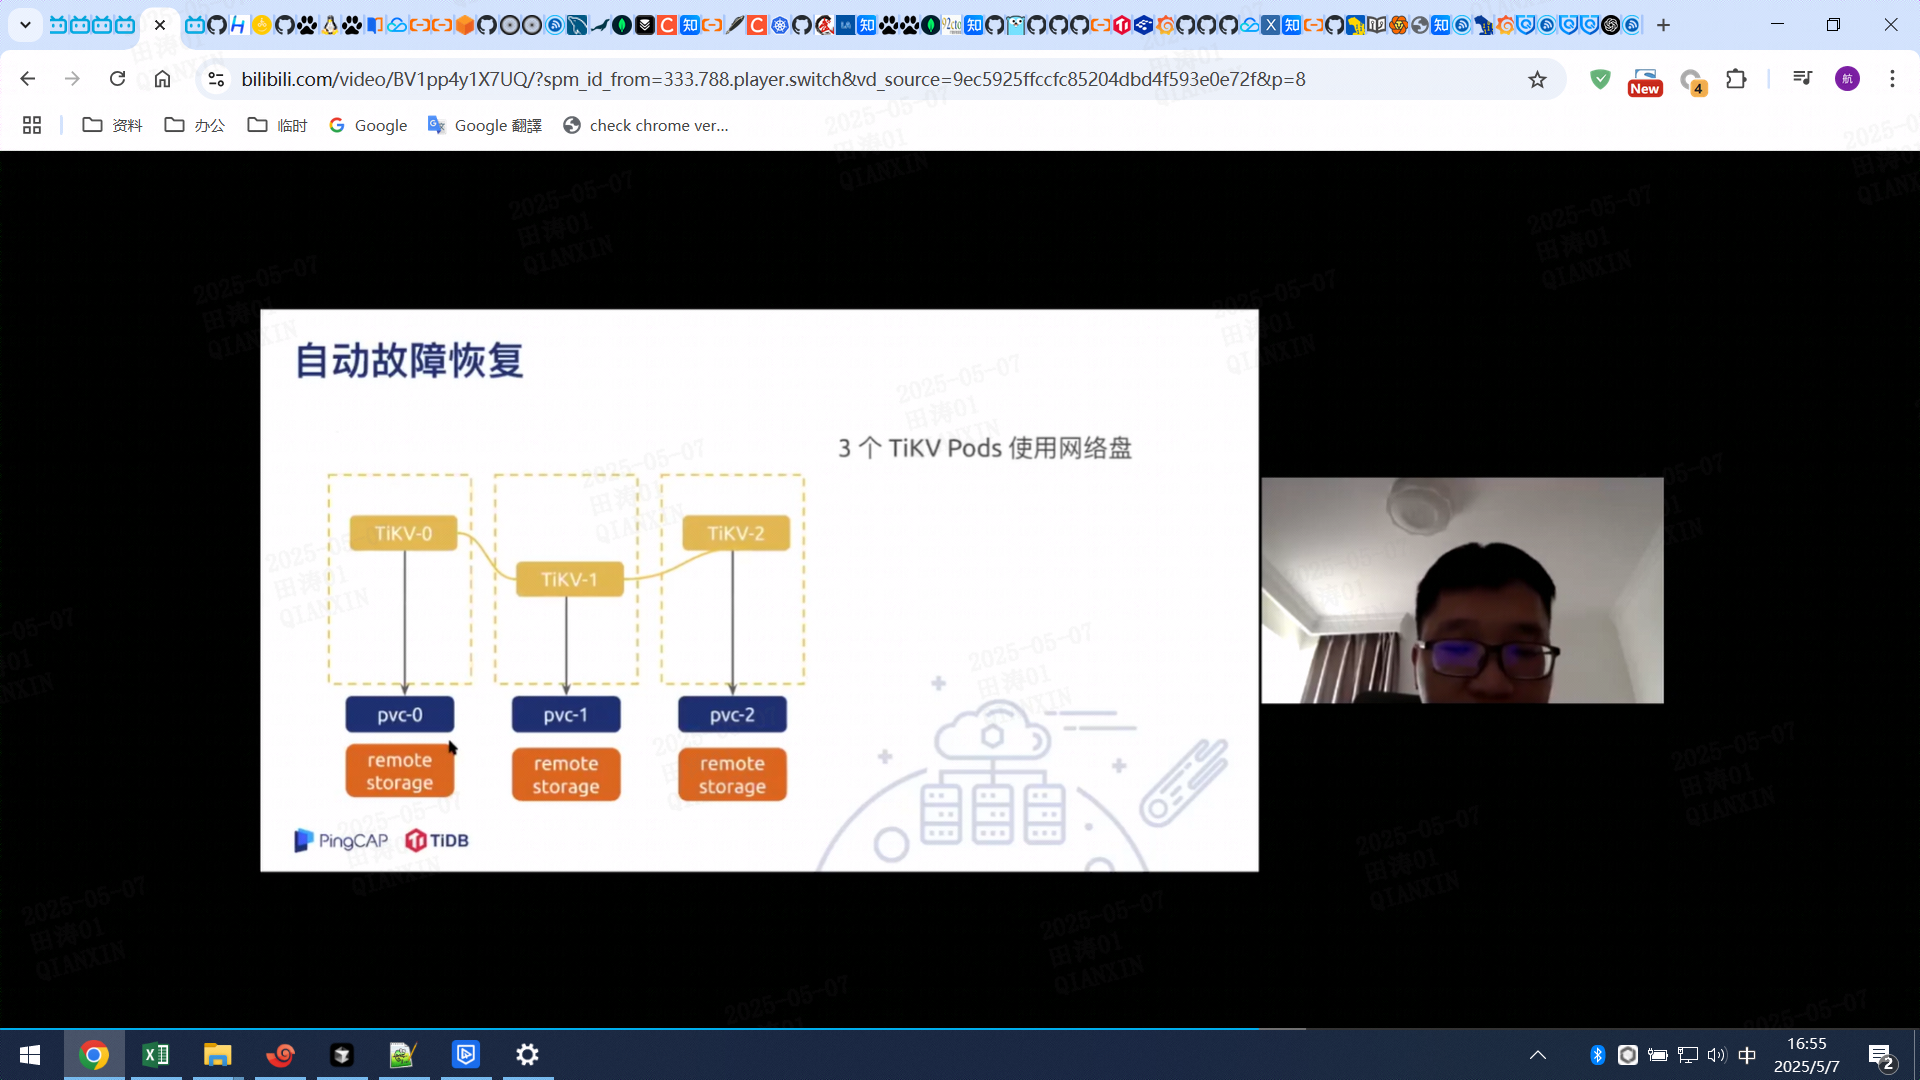Toggle the 中 input method indicator
Image resolution: width=1920 pixels, height=1080 pixels.
(1747, 1055)
